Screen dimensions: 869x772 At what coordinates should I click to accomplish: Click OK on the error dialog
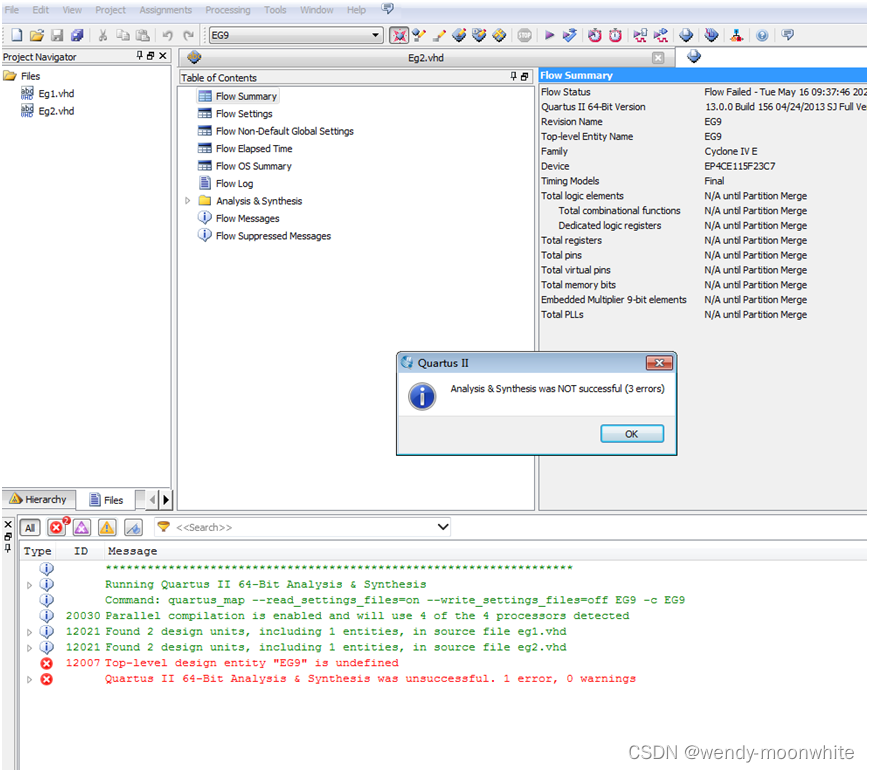click(631, 433)
